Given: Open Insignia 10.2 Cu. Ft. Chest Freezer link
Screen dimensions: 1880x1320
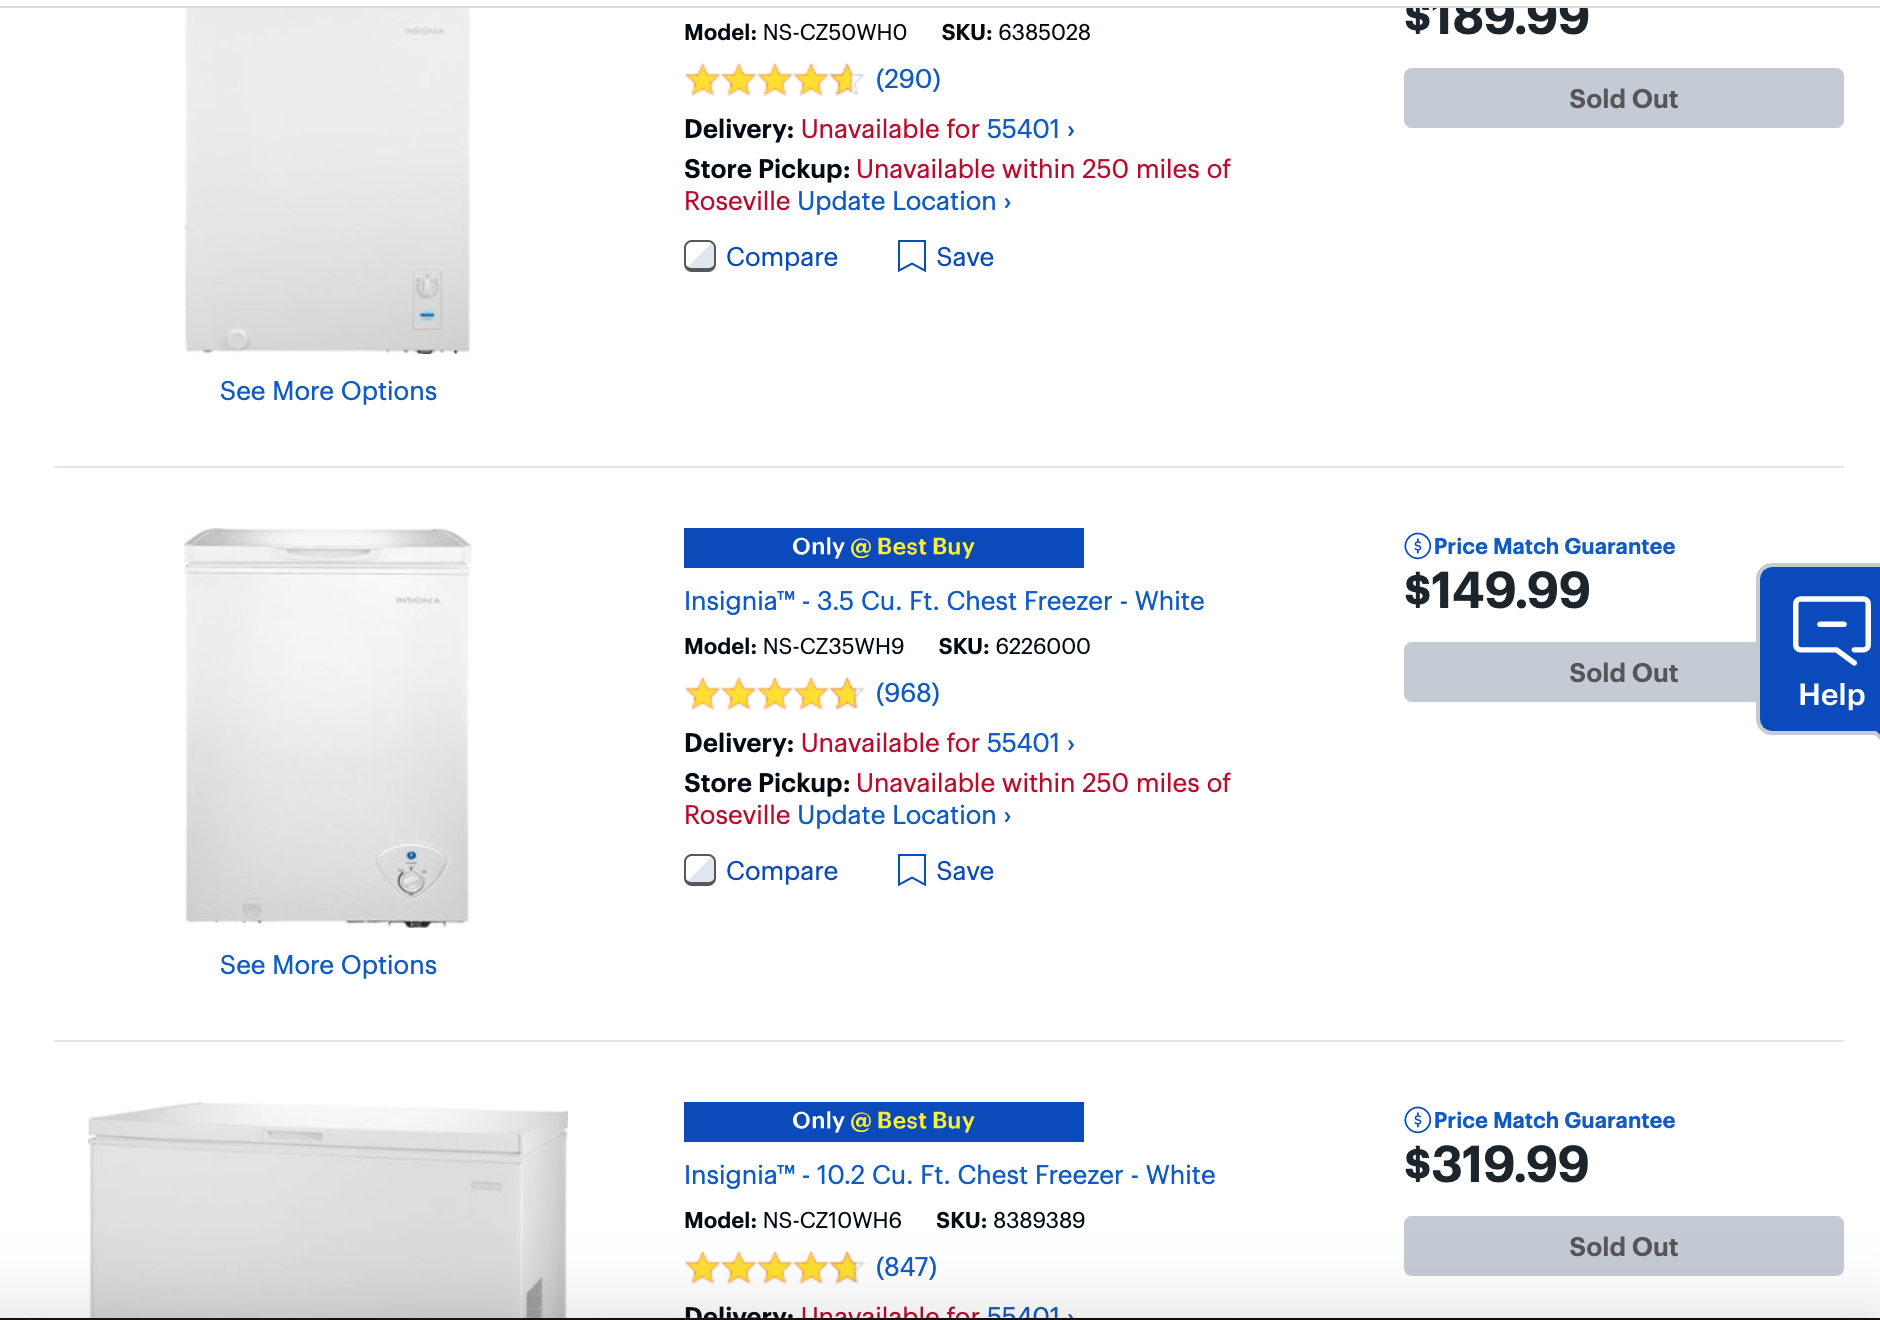Looking at the screenshot, I should click(949, 1175).
